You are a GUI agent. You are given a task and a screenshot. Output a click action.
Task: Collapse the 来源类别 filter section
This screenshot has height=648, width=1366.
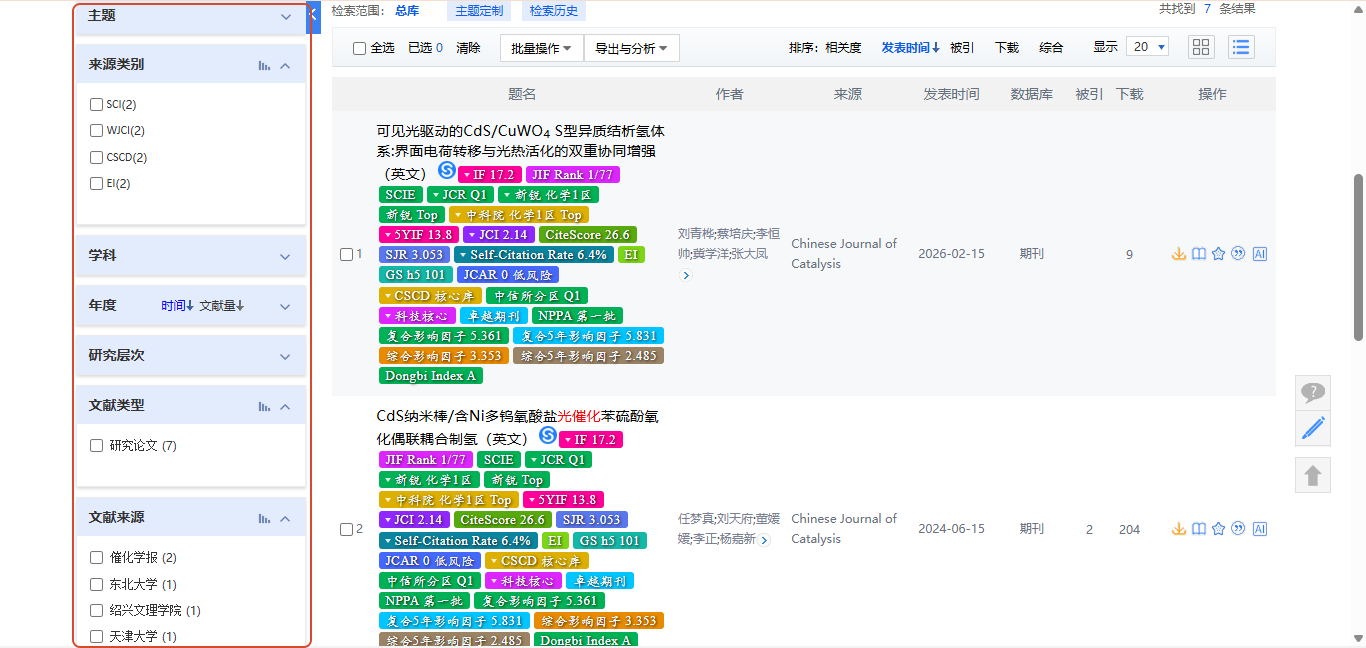(x=285, y=65)
